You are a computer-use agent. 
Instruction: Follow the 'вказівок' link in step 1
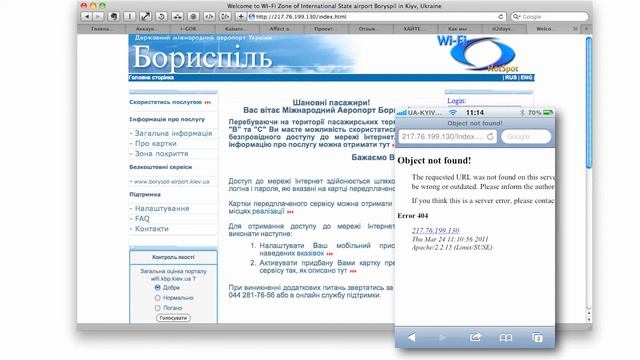click(x=310, y=253)
